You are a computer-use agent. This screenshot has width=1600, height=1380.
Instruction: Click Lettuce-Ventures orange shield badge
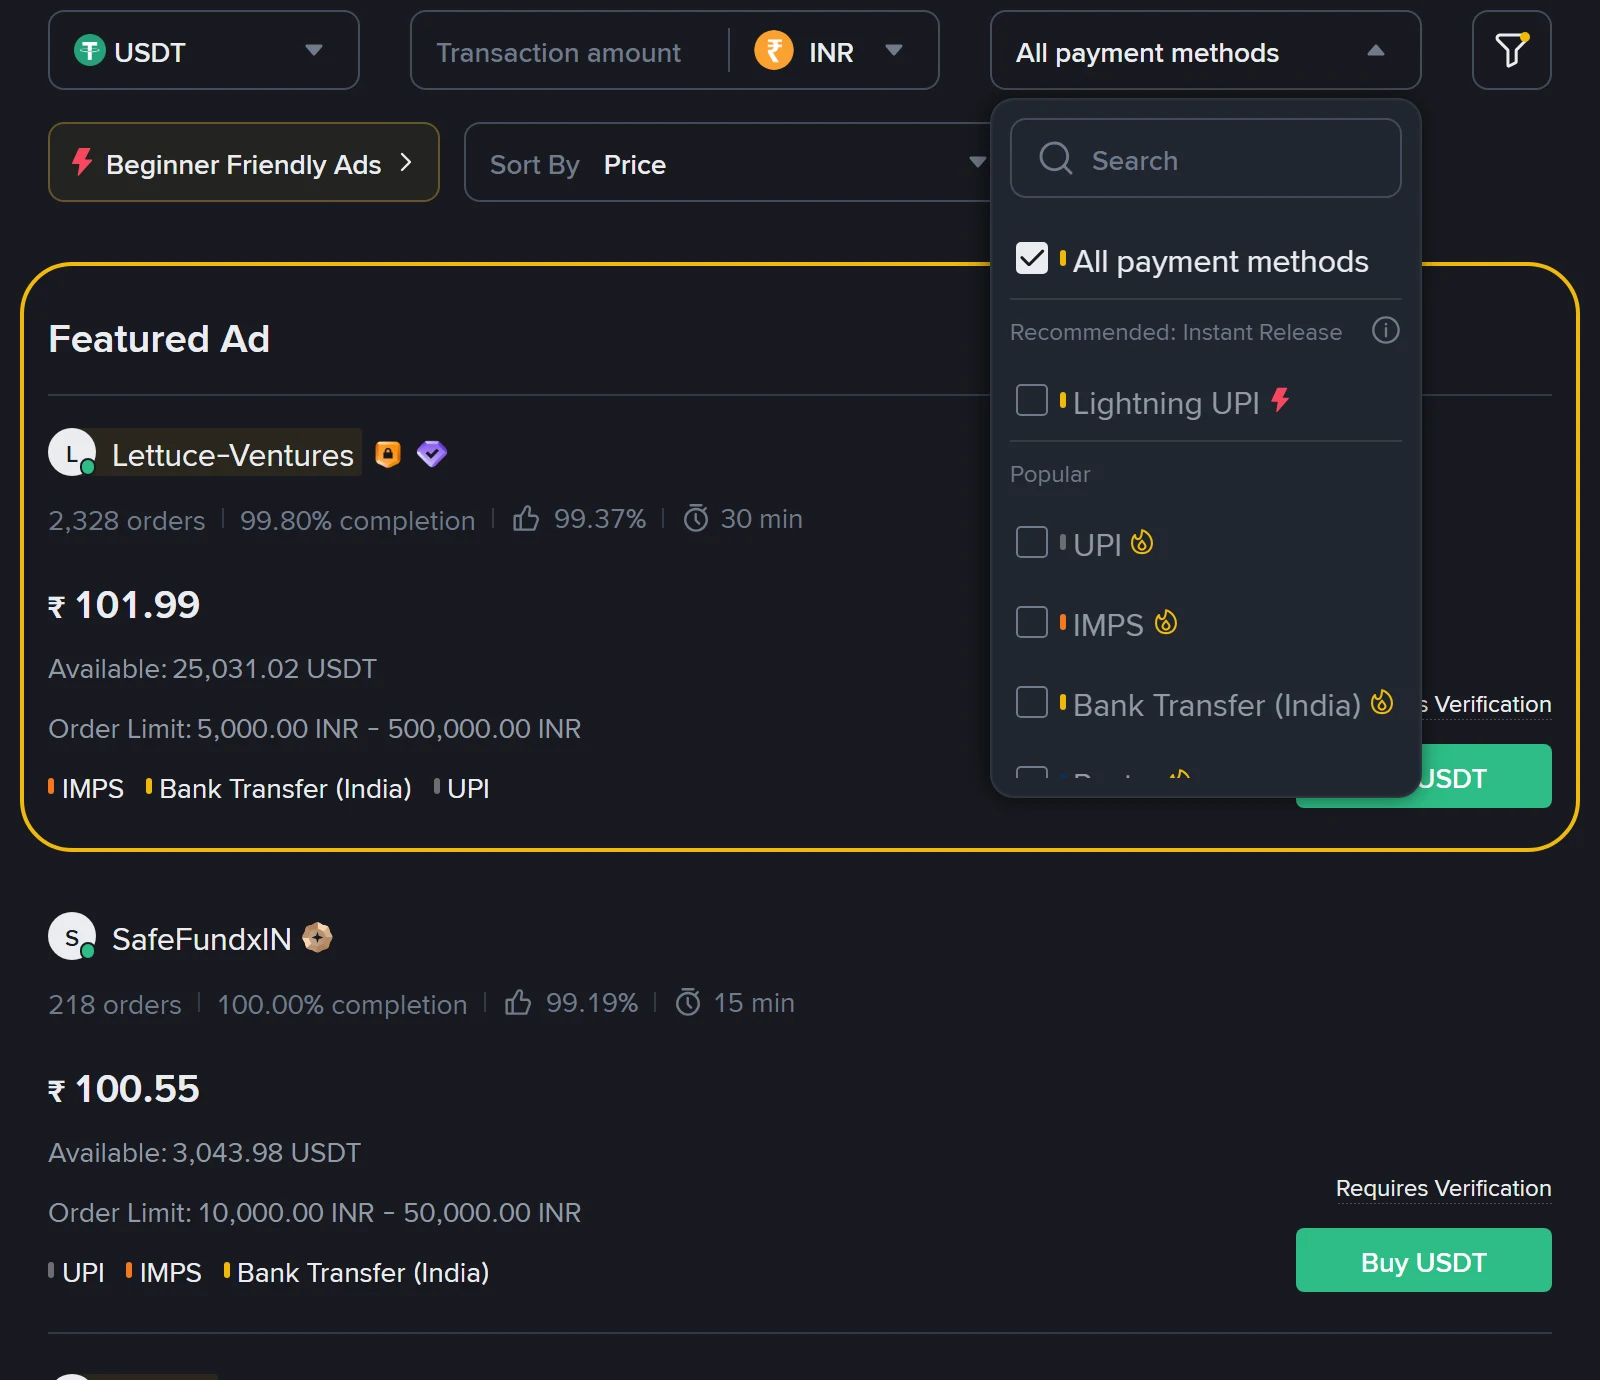(x=388, y=454)
